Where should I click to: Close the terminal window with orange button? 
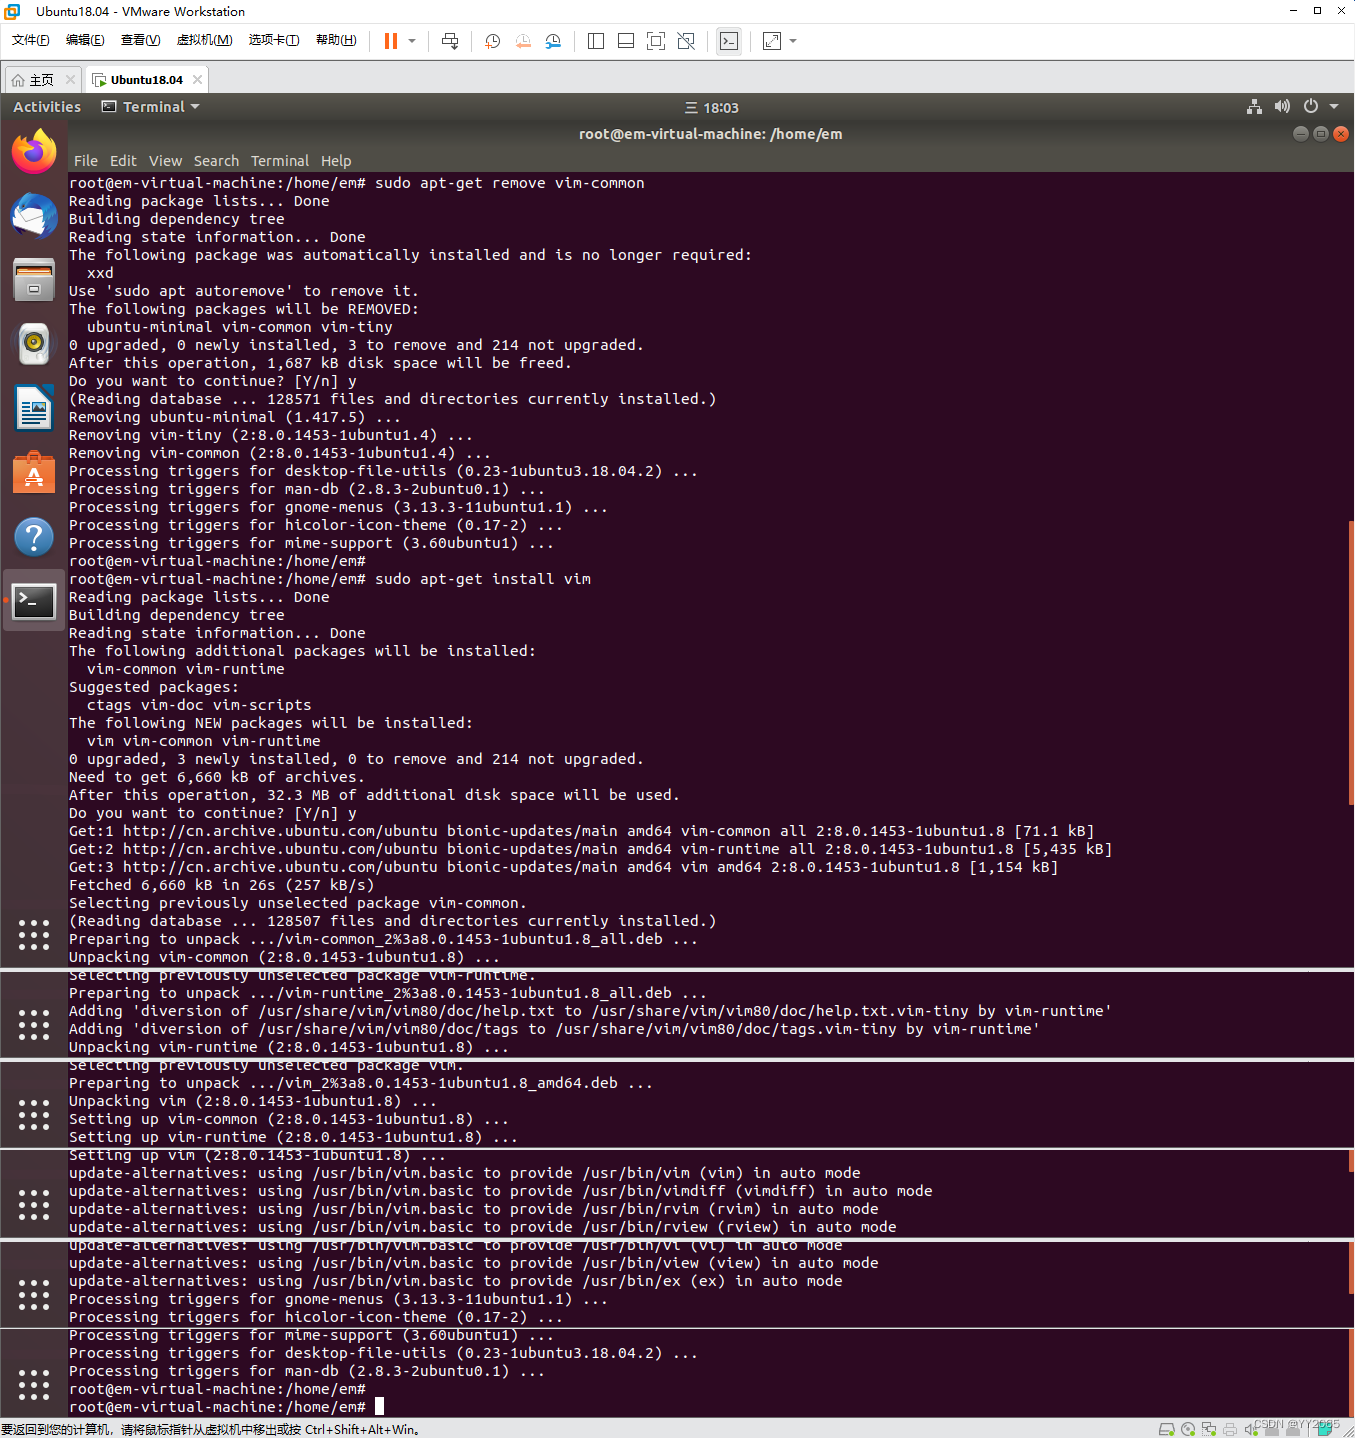[1341, 134]
